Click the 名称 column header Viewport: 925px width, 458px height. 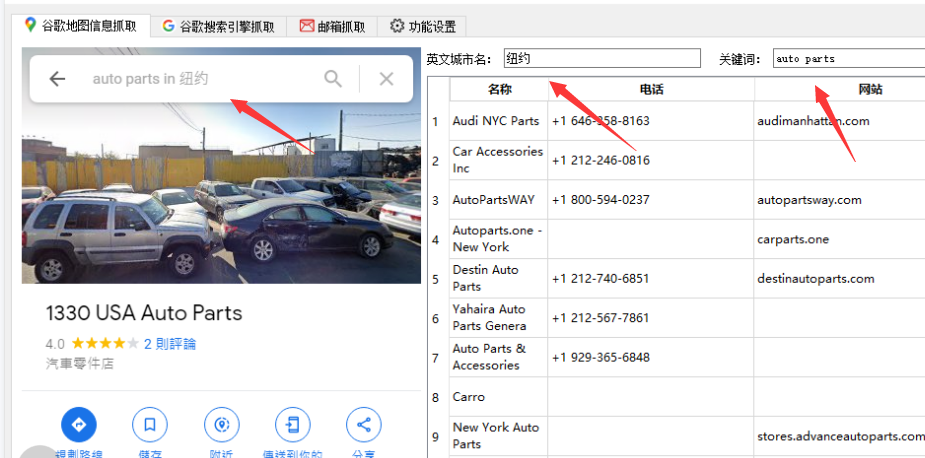pyautogui.click(x=498, y=89)
